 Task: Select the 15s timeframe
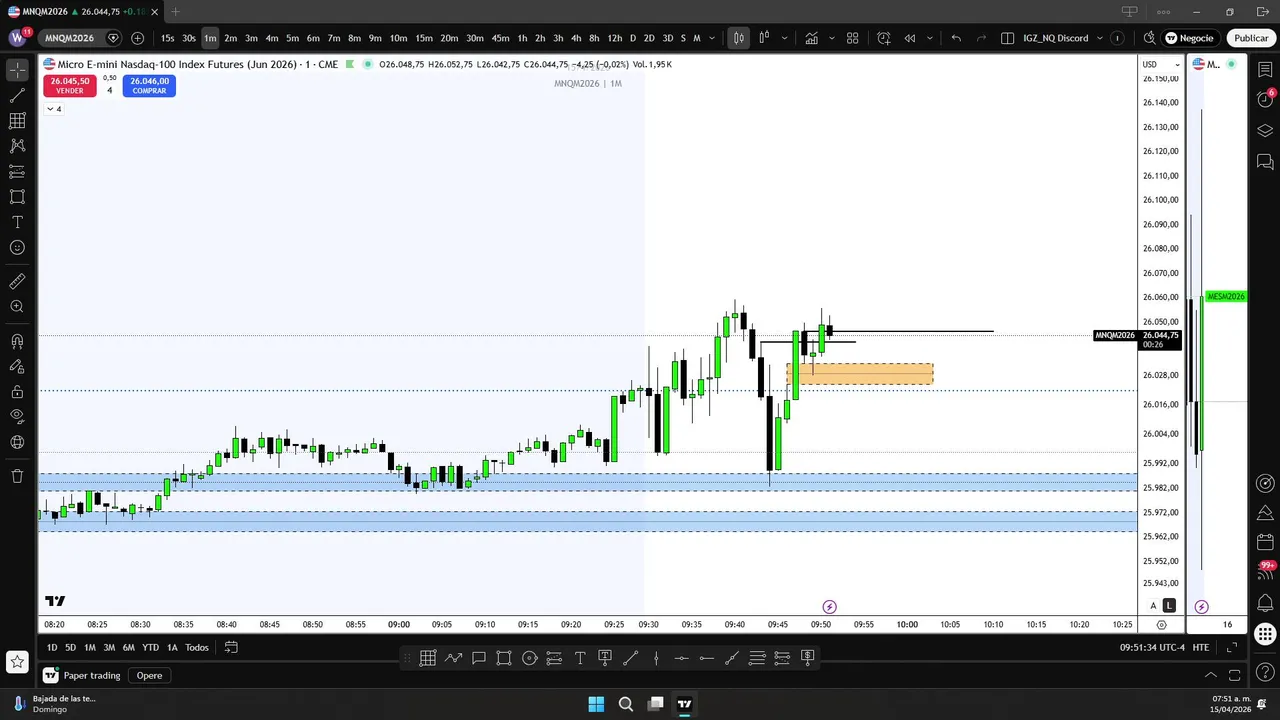[x=167, y=38]
